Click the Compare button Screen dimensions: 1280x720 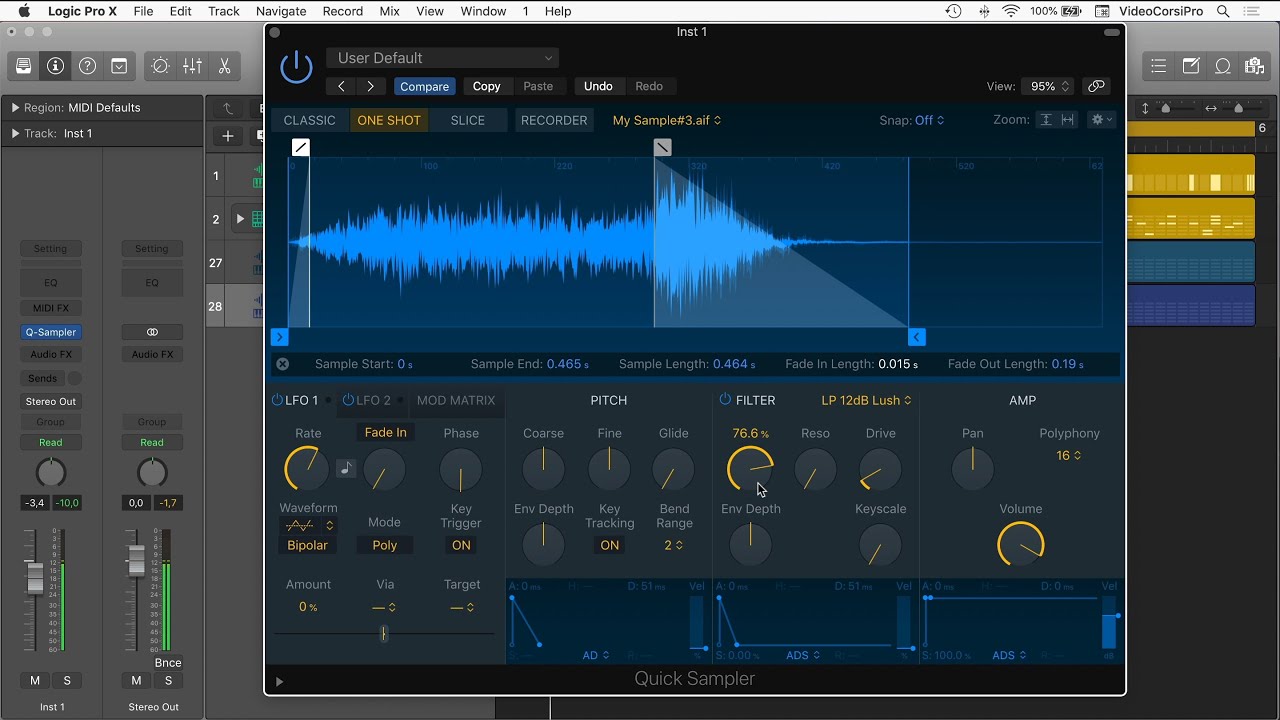tap(424, 86)
